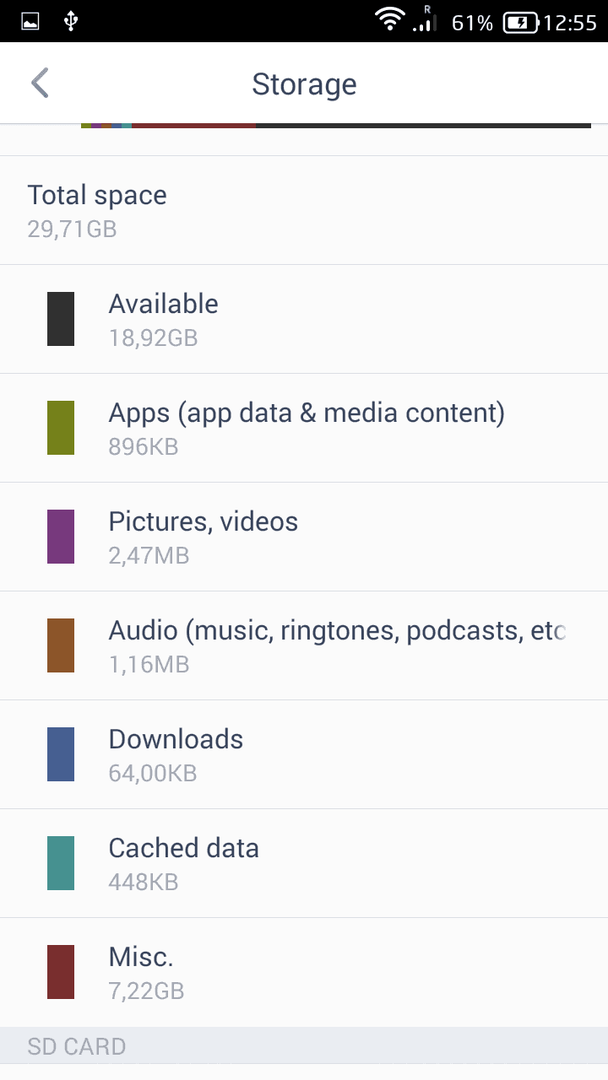Image resolution: width=608 pixels, height=1080 pixels.
Task: Open Apps (app data & media content)
Action: click(304, 428)
